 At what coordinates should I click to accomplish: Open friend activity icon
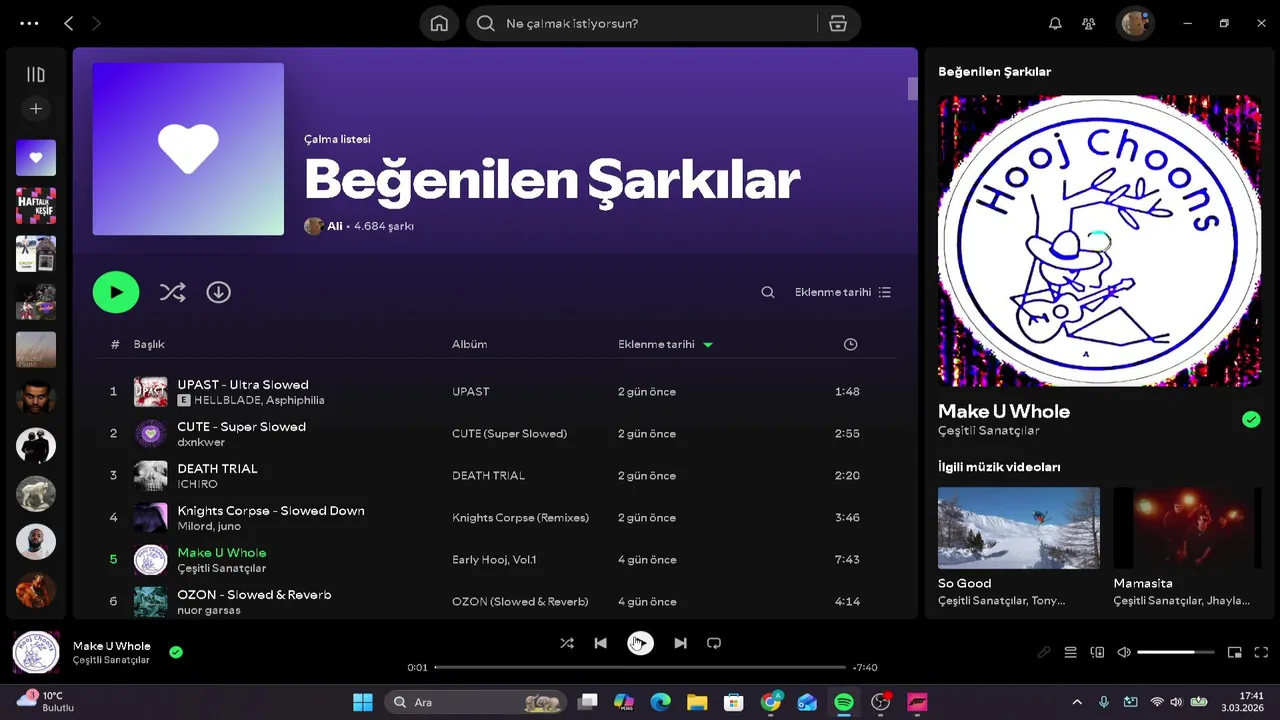1089,23
